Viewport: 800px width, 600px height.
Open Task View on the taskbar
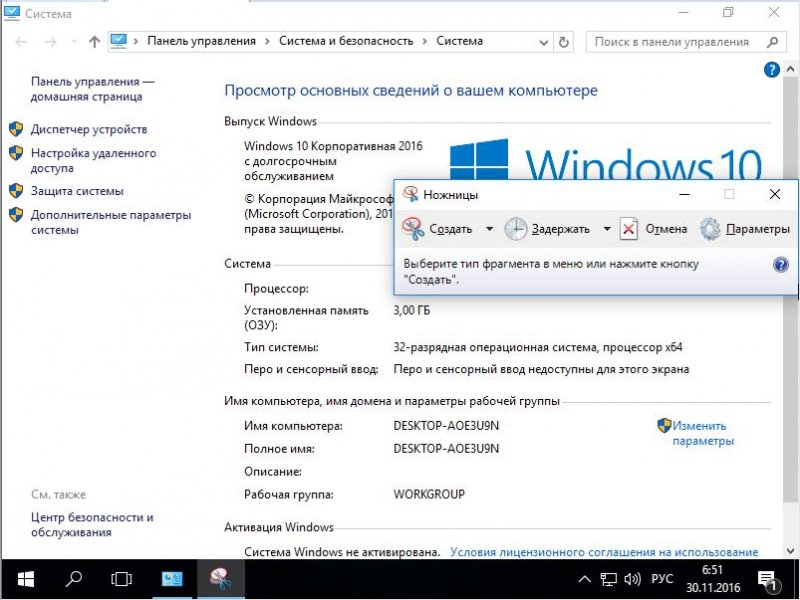121,579
